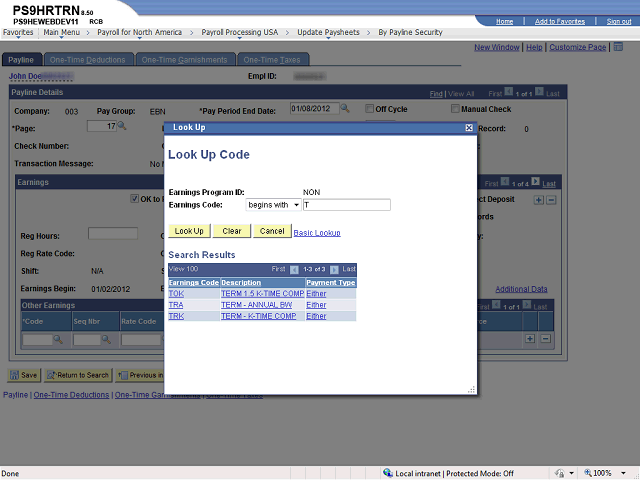Go to the previous page of search results
The width and height of the screenshot is (640, 480).
point(294,269)
